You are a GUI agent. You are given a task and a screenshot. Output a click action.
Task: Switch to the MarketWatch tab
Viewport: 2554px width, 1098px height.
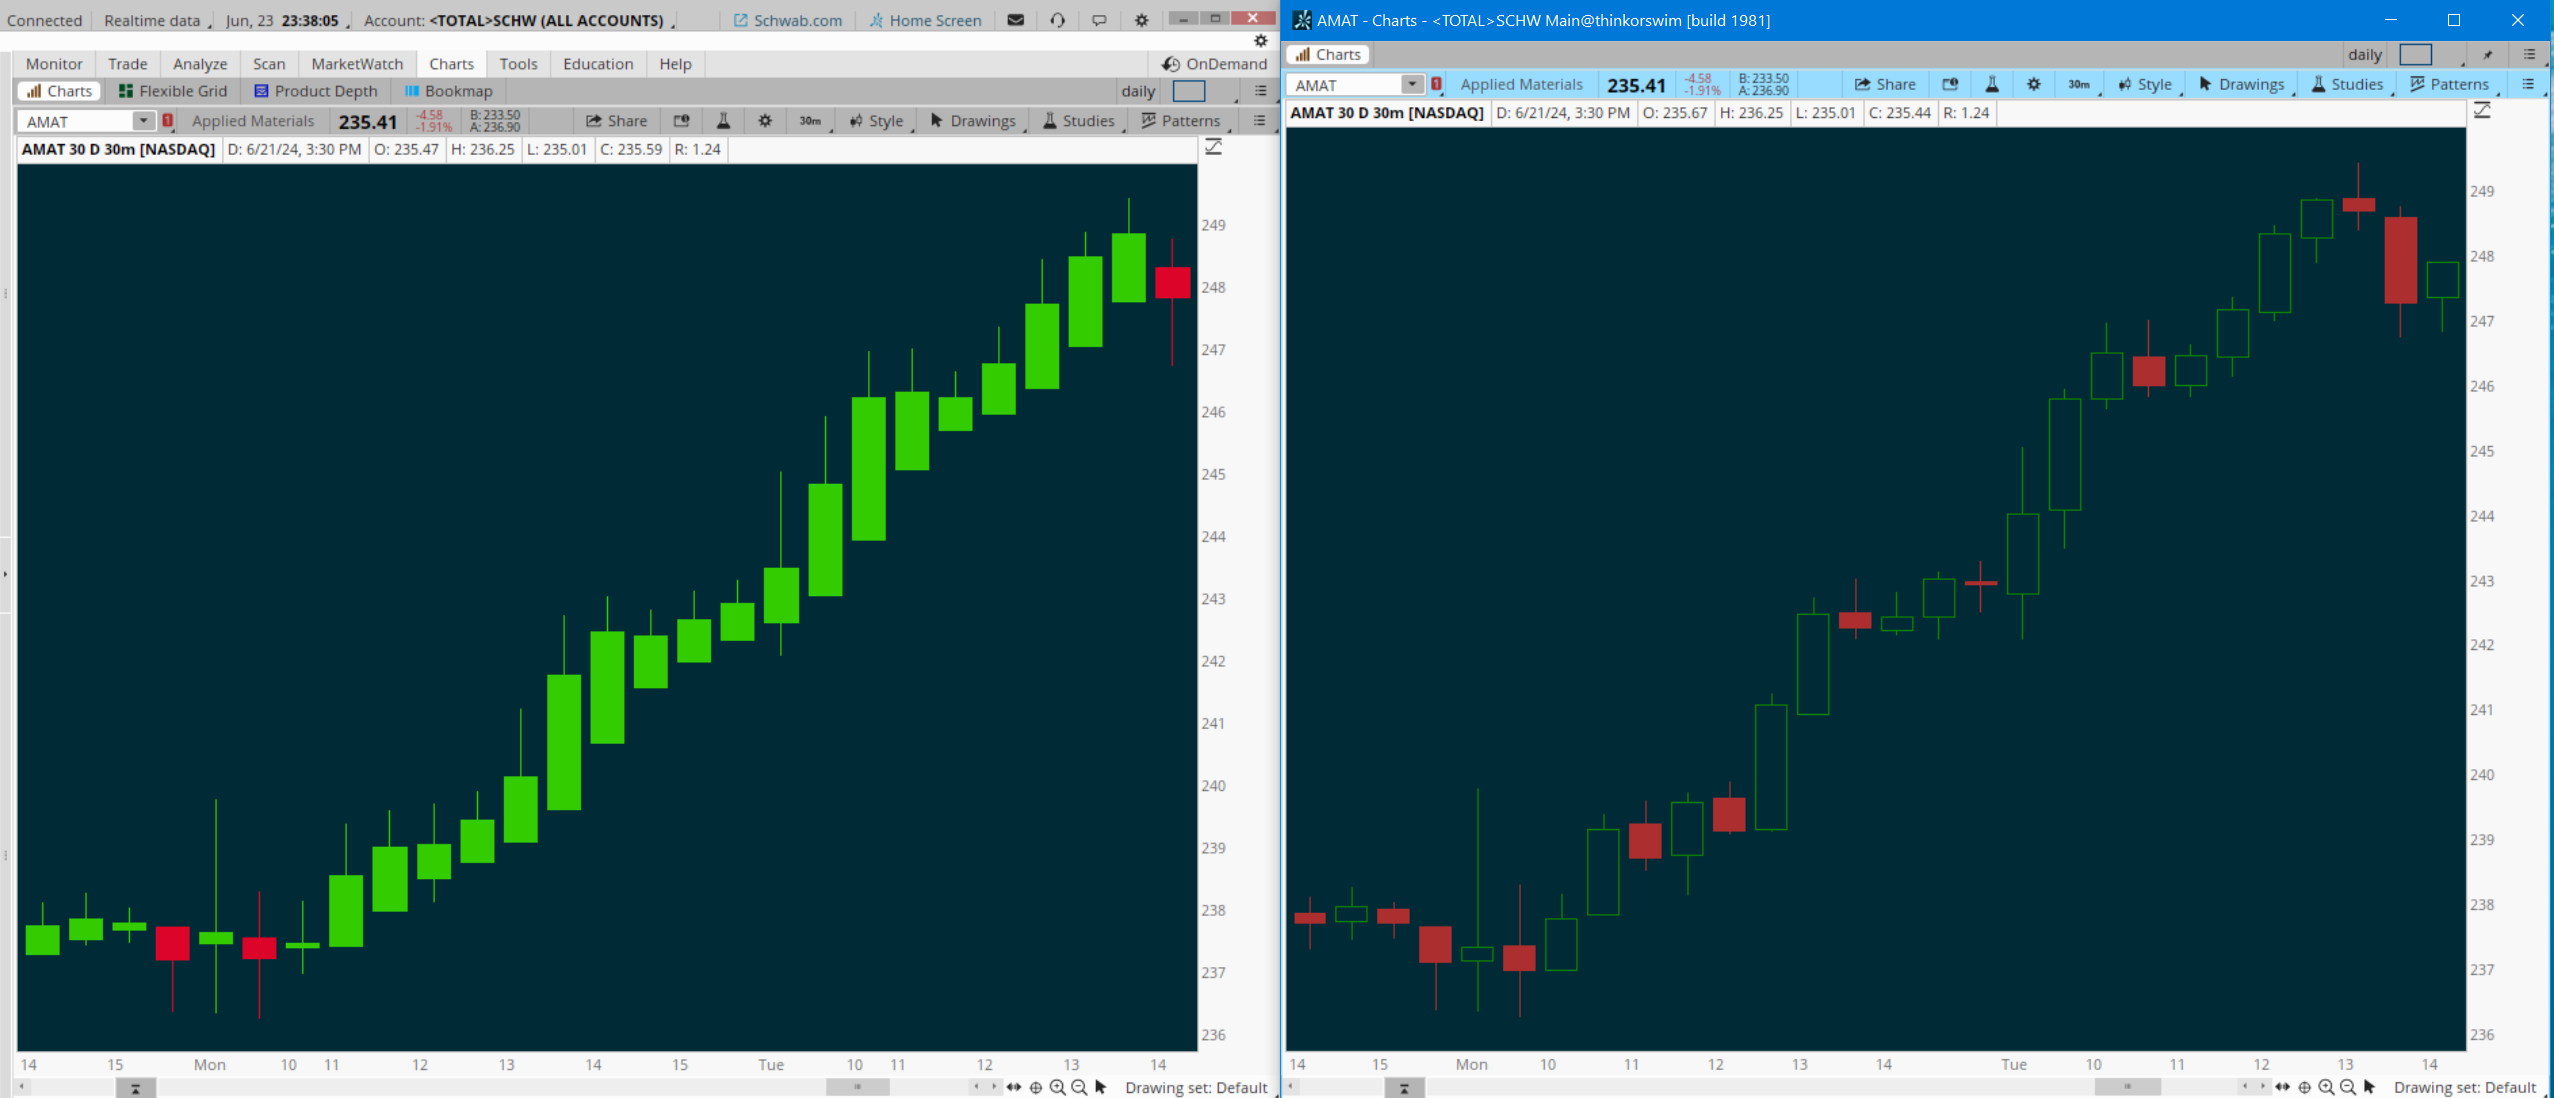coord(357,64)
